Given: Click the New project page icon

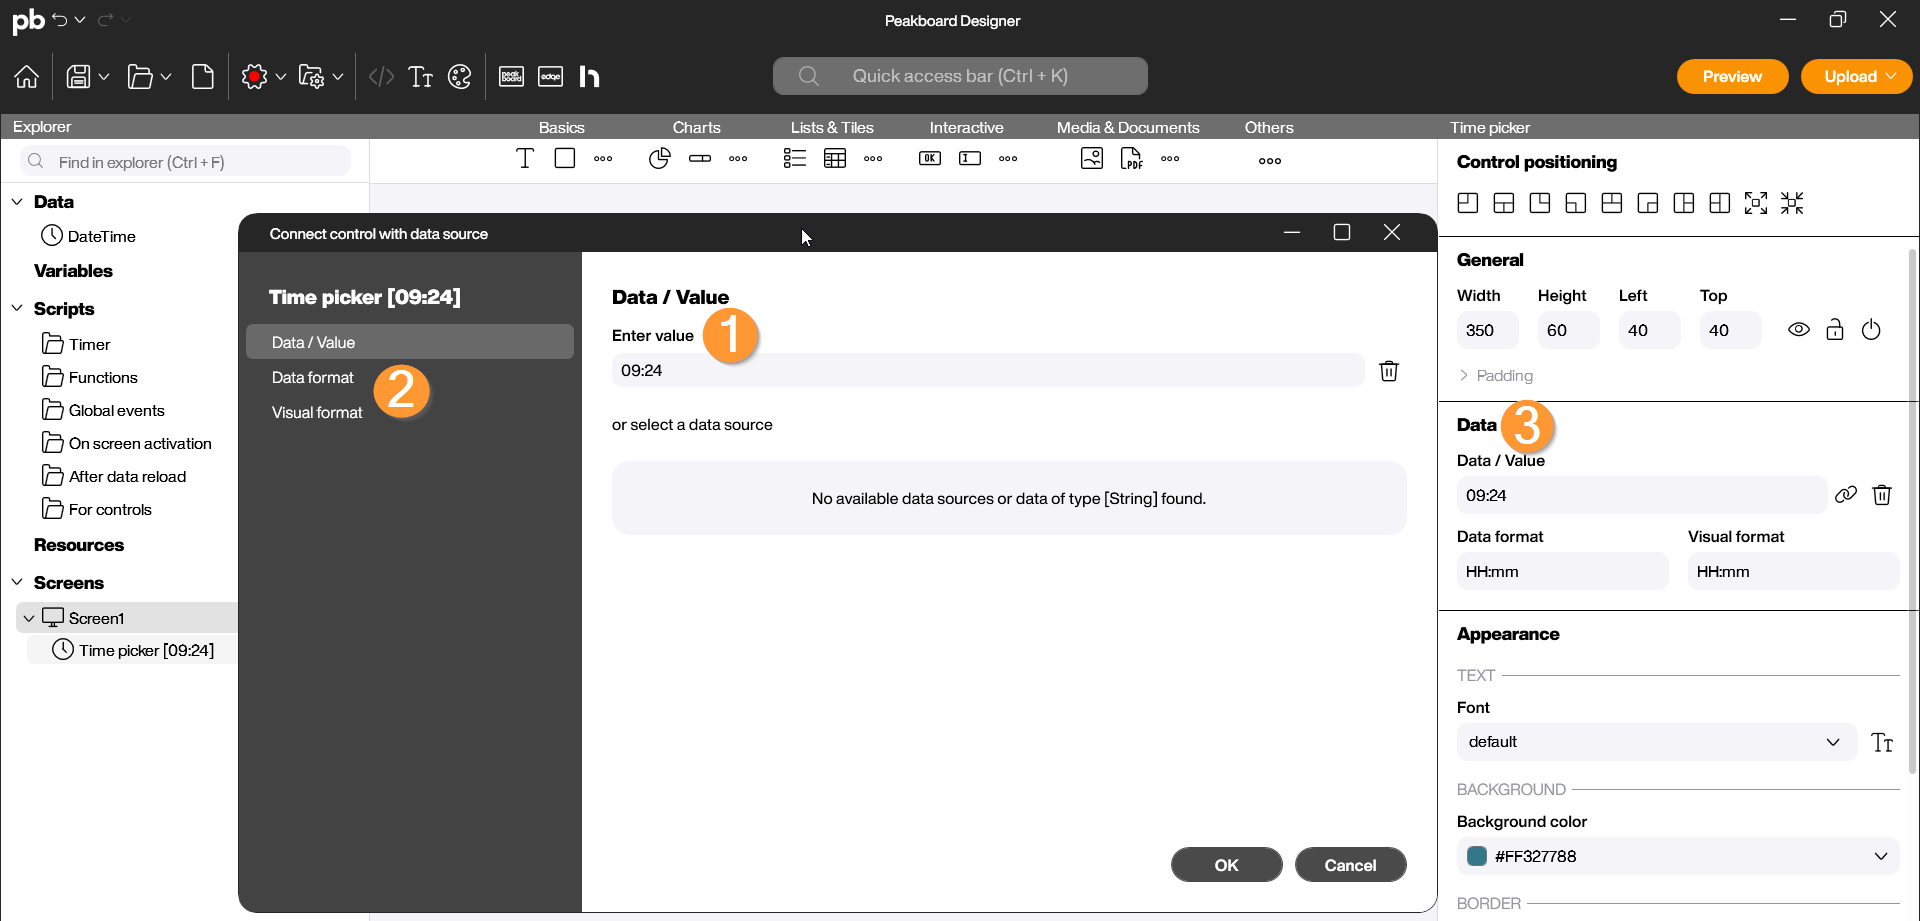Looking at the screenshot, I should [203, 77].
